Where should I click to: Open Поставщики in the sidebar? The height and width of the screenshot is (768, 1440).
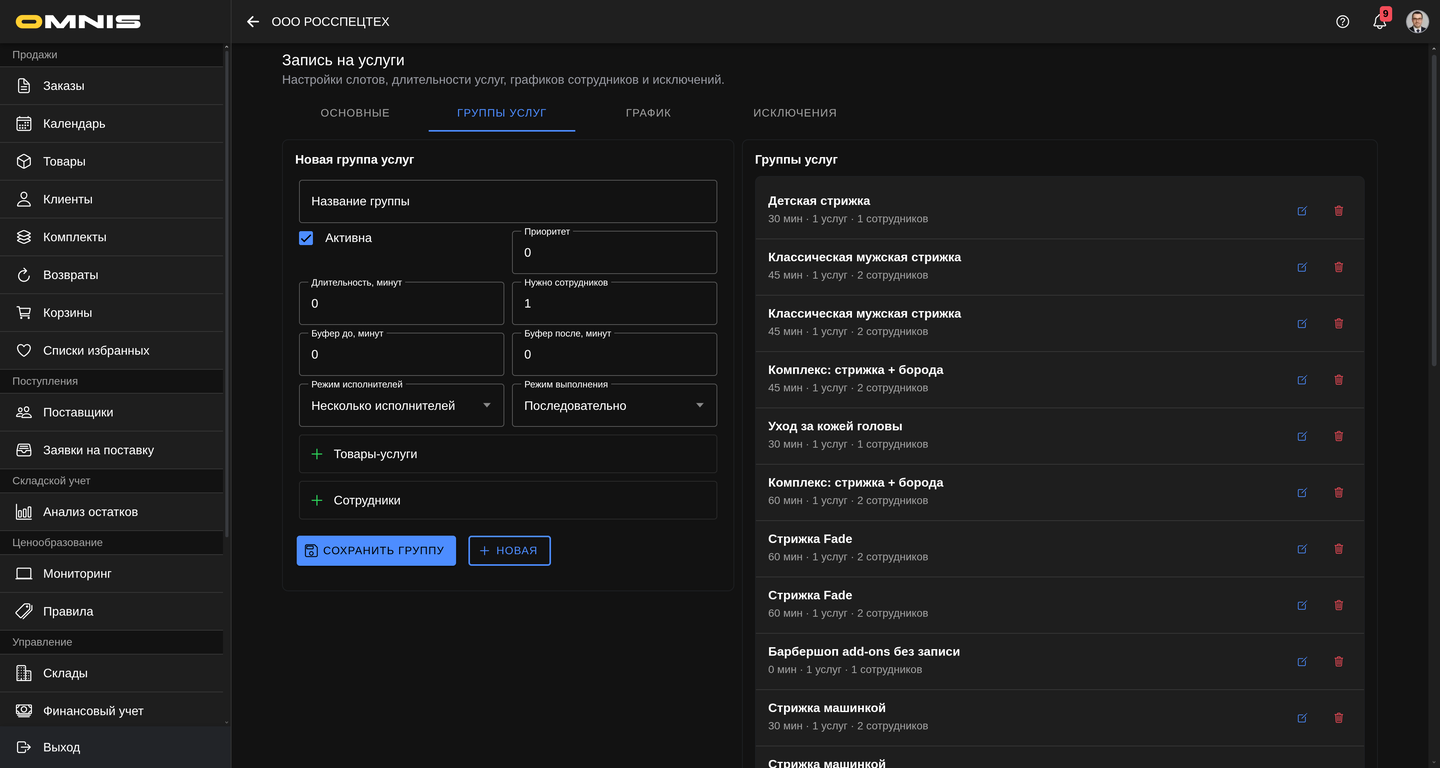coord(112,412)
